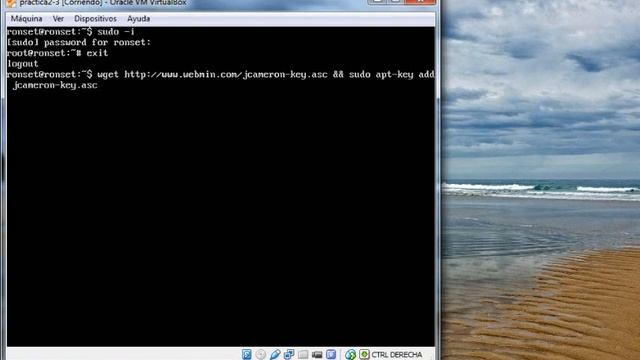The height and width of the screenshot is (360, 640).
Task: Click the network adapters icon with two monitors
Action: coord(289,354)
